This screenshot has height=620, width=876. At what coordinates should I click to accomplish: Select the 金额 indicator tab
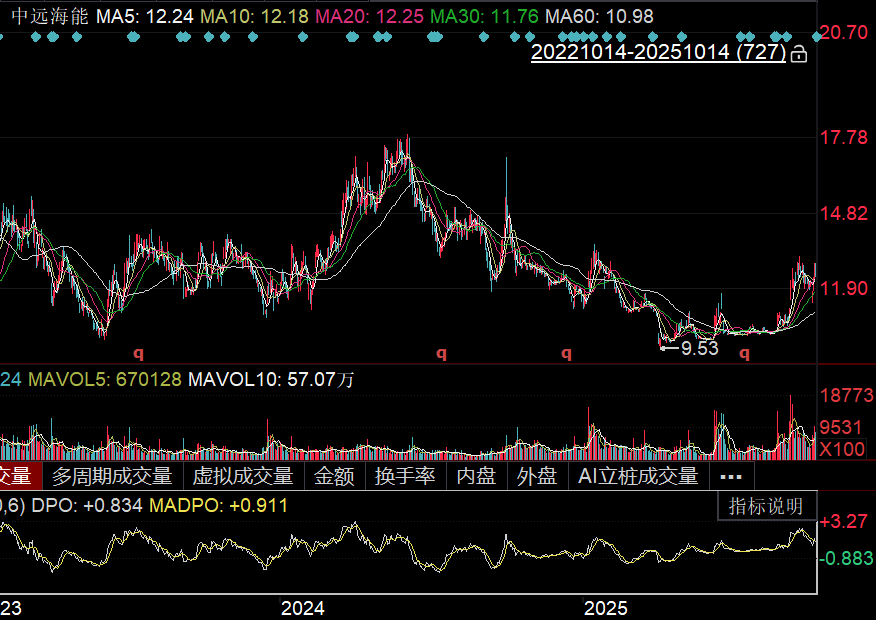tap(334, 477)
